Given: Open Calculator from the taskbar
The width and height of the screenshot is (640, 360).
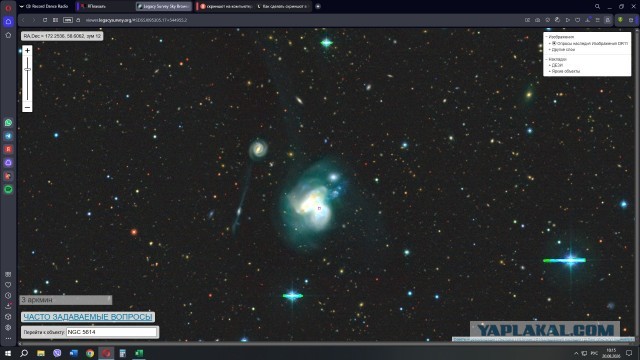Looking at the screenshot, I should tap(122, 353).
